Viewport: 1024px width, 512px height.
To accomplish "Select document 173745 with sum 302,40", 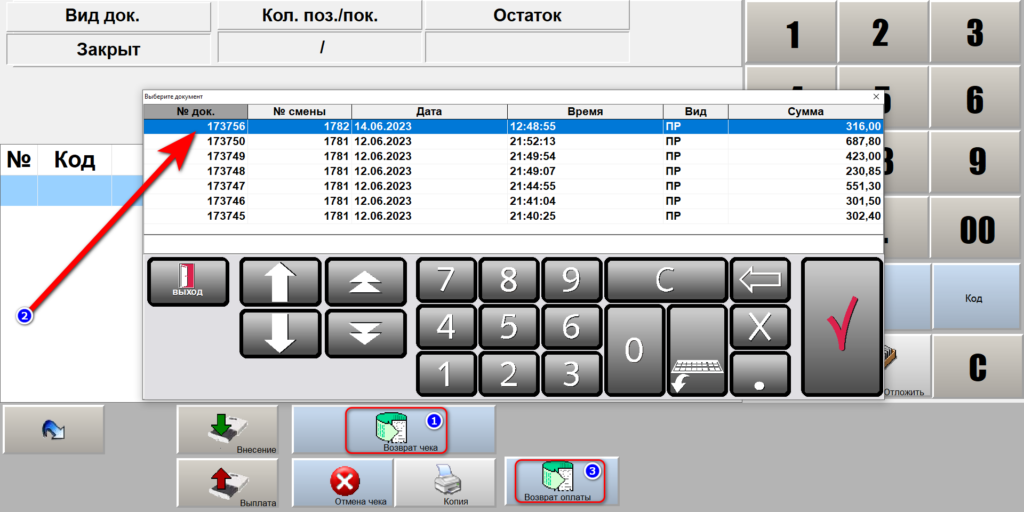I will [x=512, y=216].
